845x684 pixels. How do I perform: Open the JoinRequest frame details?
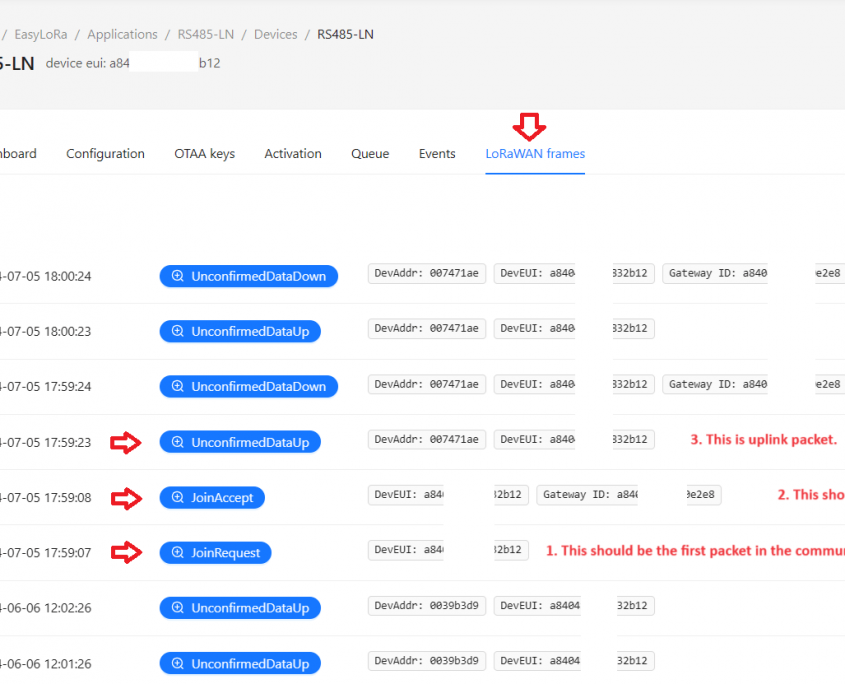215,552
